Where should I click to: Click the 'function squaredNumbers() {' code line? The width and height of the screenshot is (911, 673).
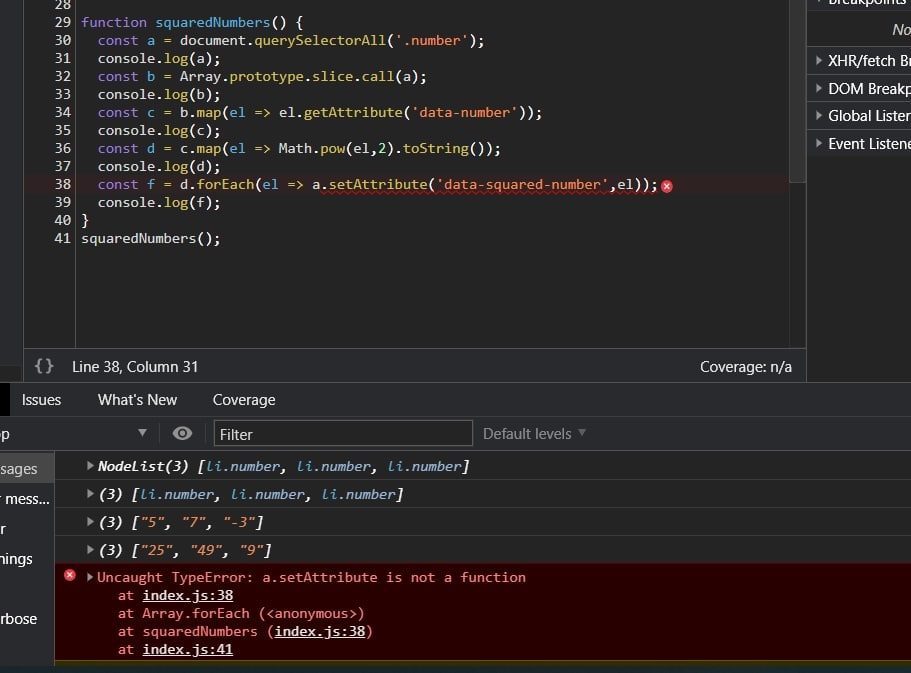[x=192, y=23]
